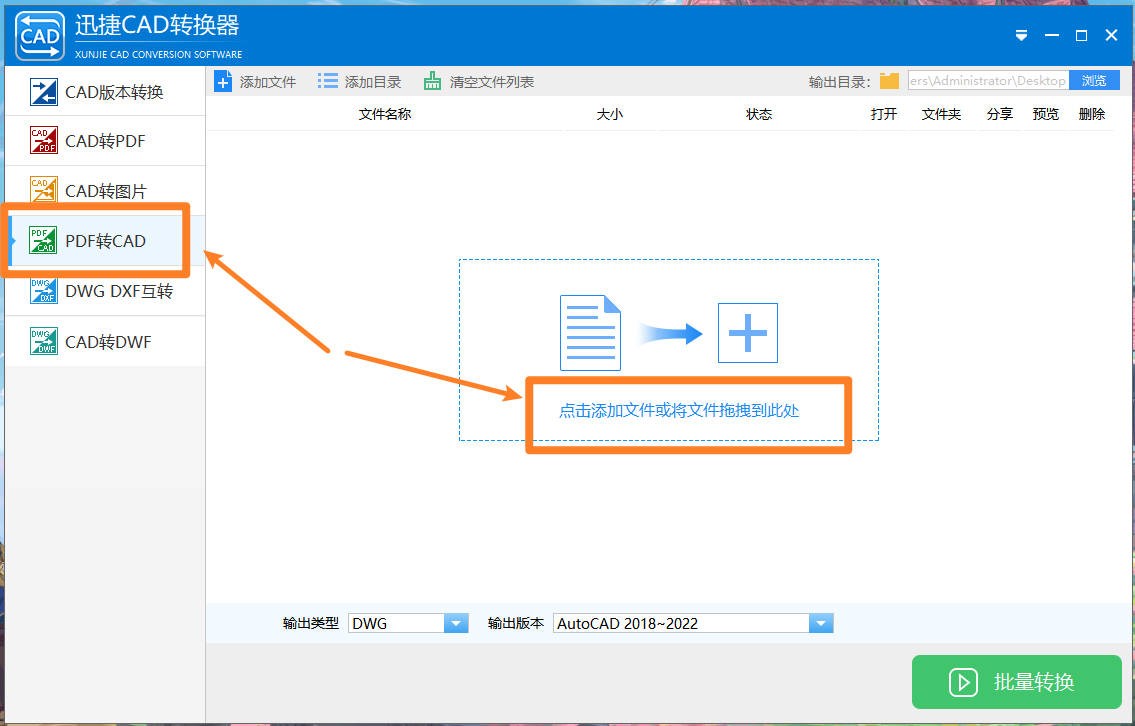Screen dimensions: 1135x726
Task: Click the green 清空文件列表 broom icon
Action: [x=433, y=81]
